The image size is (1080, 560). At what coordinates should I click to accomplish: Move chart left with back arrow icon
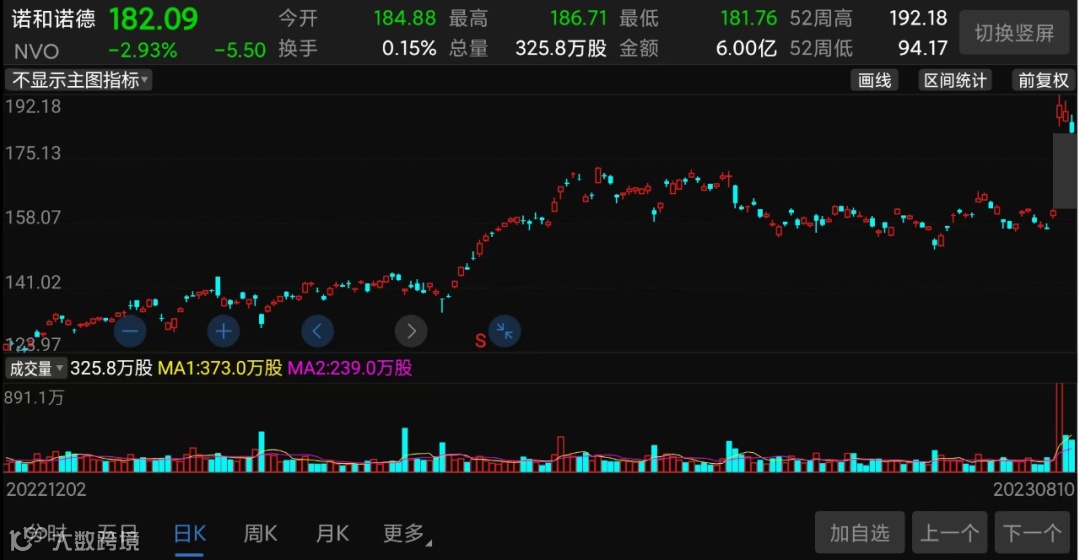(x=318, y=331)
